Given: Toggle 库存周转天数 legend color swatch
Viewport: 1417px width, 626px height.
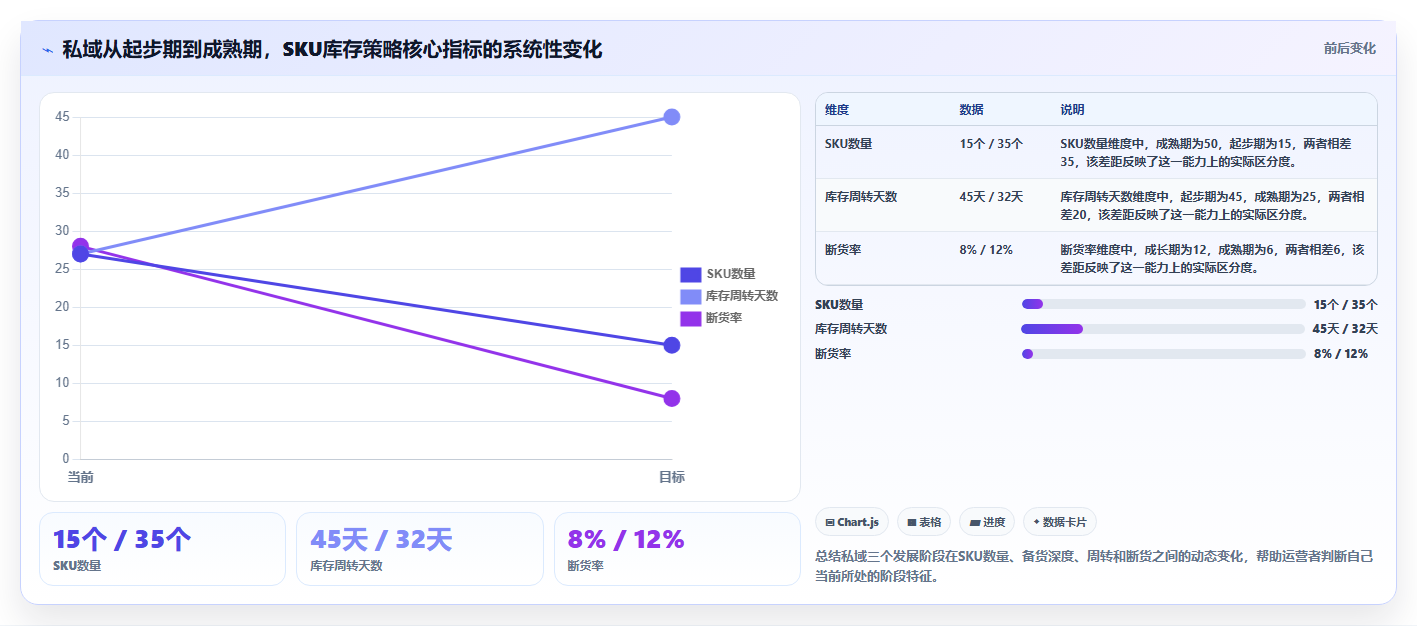Looking at the screenshot, I should [x=691, y=296].
